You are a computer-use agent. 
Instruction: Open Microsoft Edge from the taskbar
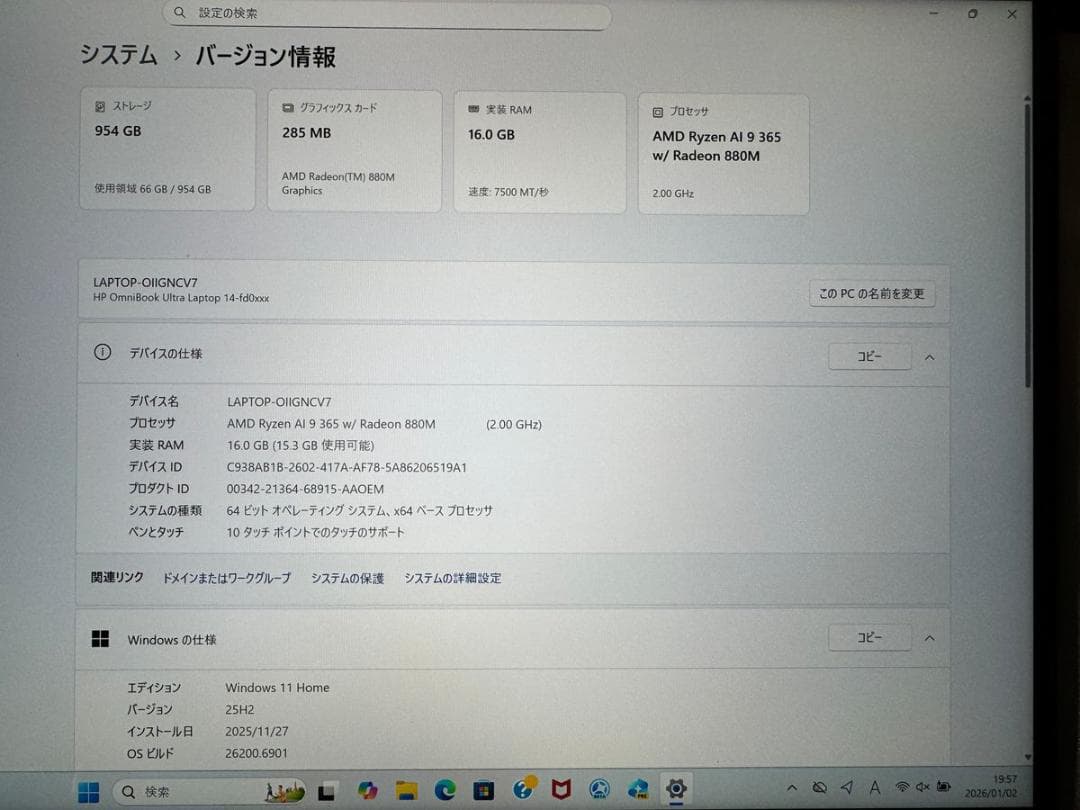[x=445, y=791]
